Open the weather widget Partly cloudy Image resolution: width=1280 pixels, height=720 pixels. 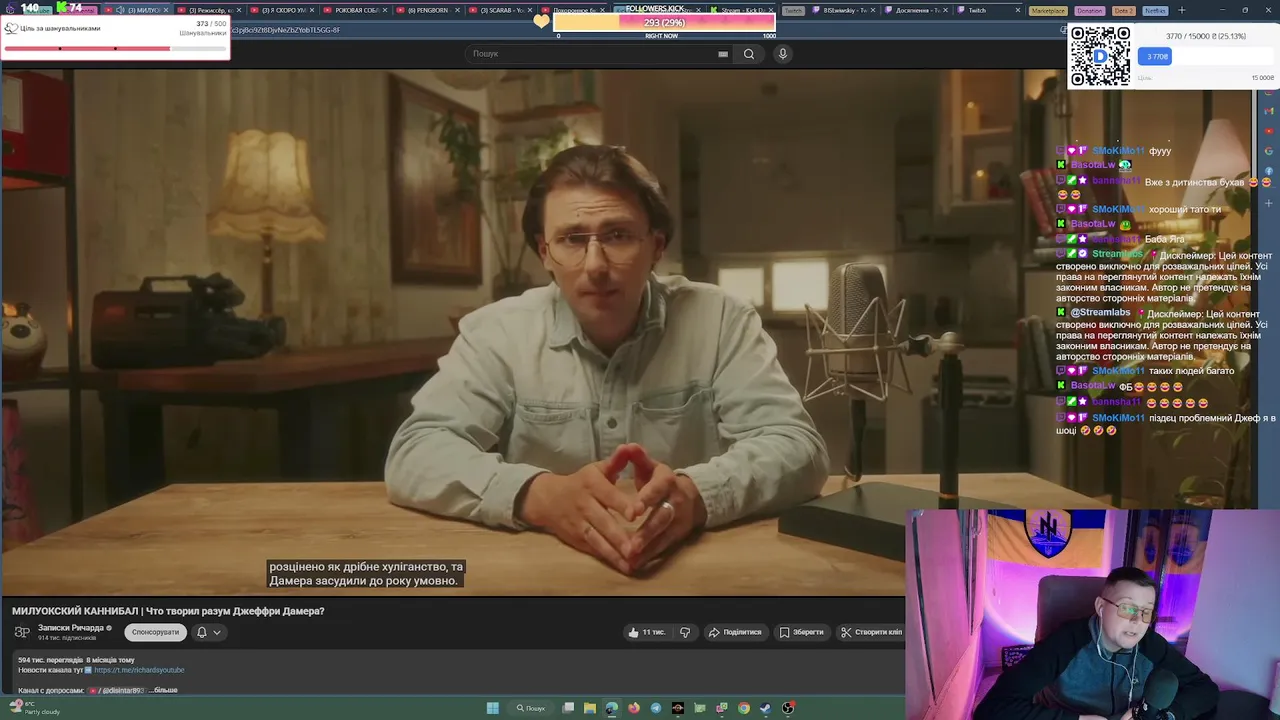coord(35,708)
